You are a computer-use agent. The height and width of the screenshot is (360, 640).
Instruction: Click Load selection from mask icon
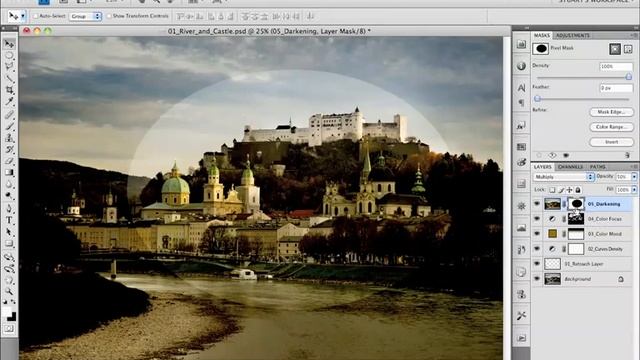coord(539,155)
